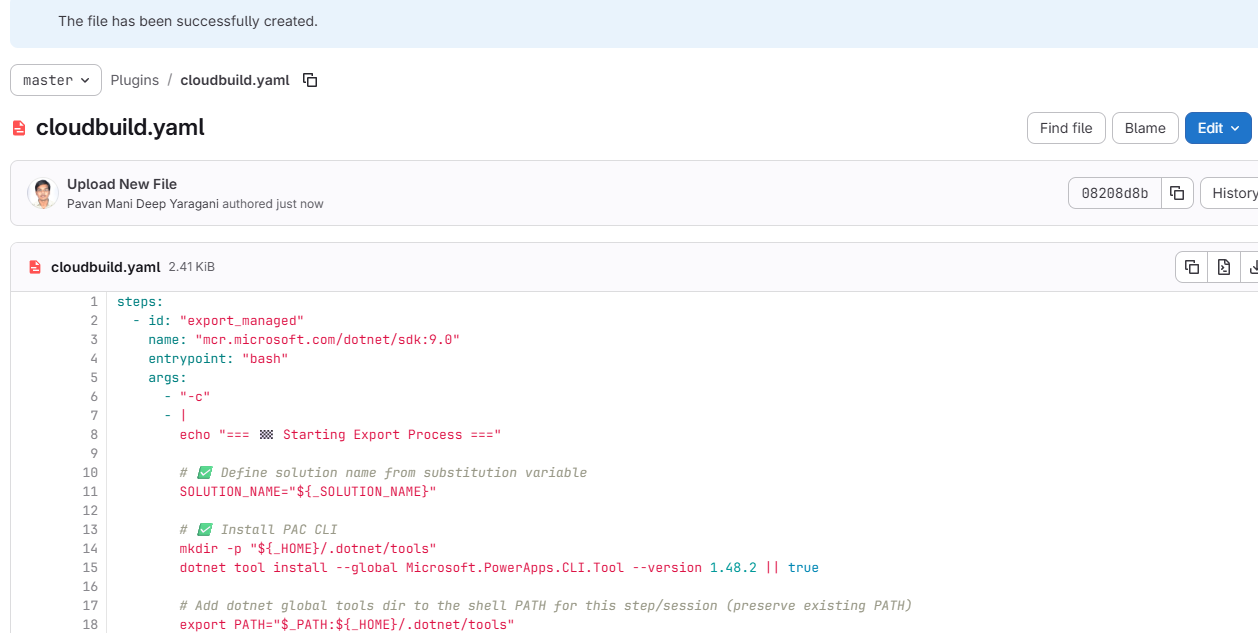Click file icon in blob header
1258x633 pixels.
[35, 267]
